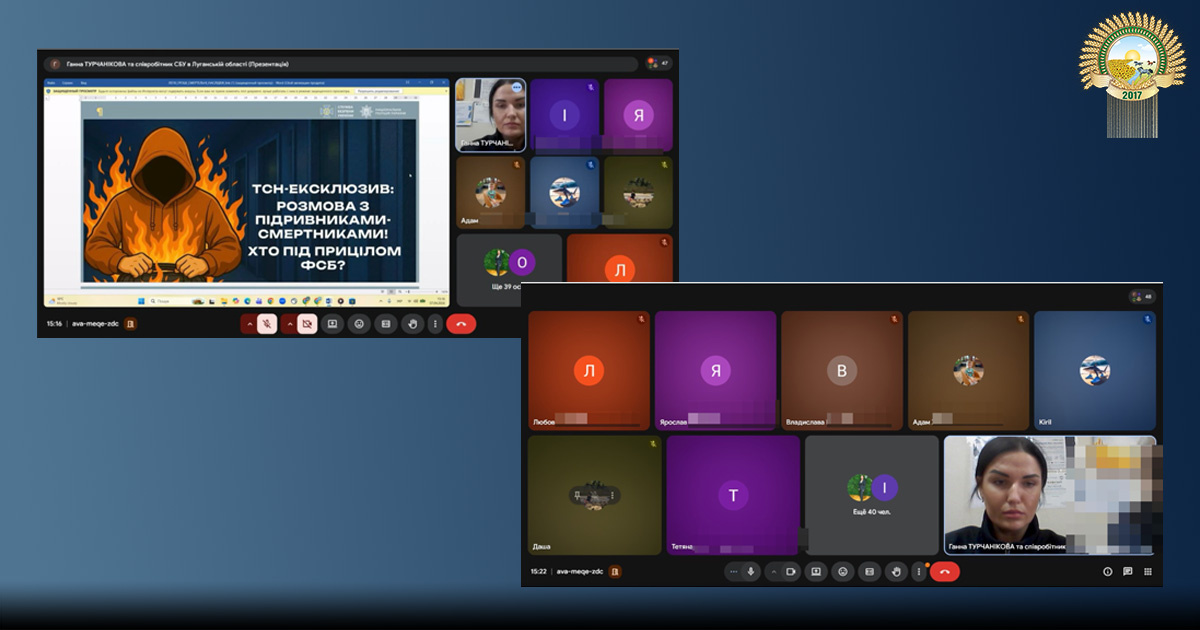Image resolution: width=1200 pixels, height=630 pixels.
Task: Mute the microphone in the lower-right meeting
Action: pyautogui.click(x=750, y=571)
